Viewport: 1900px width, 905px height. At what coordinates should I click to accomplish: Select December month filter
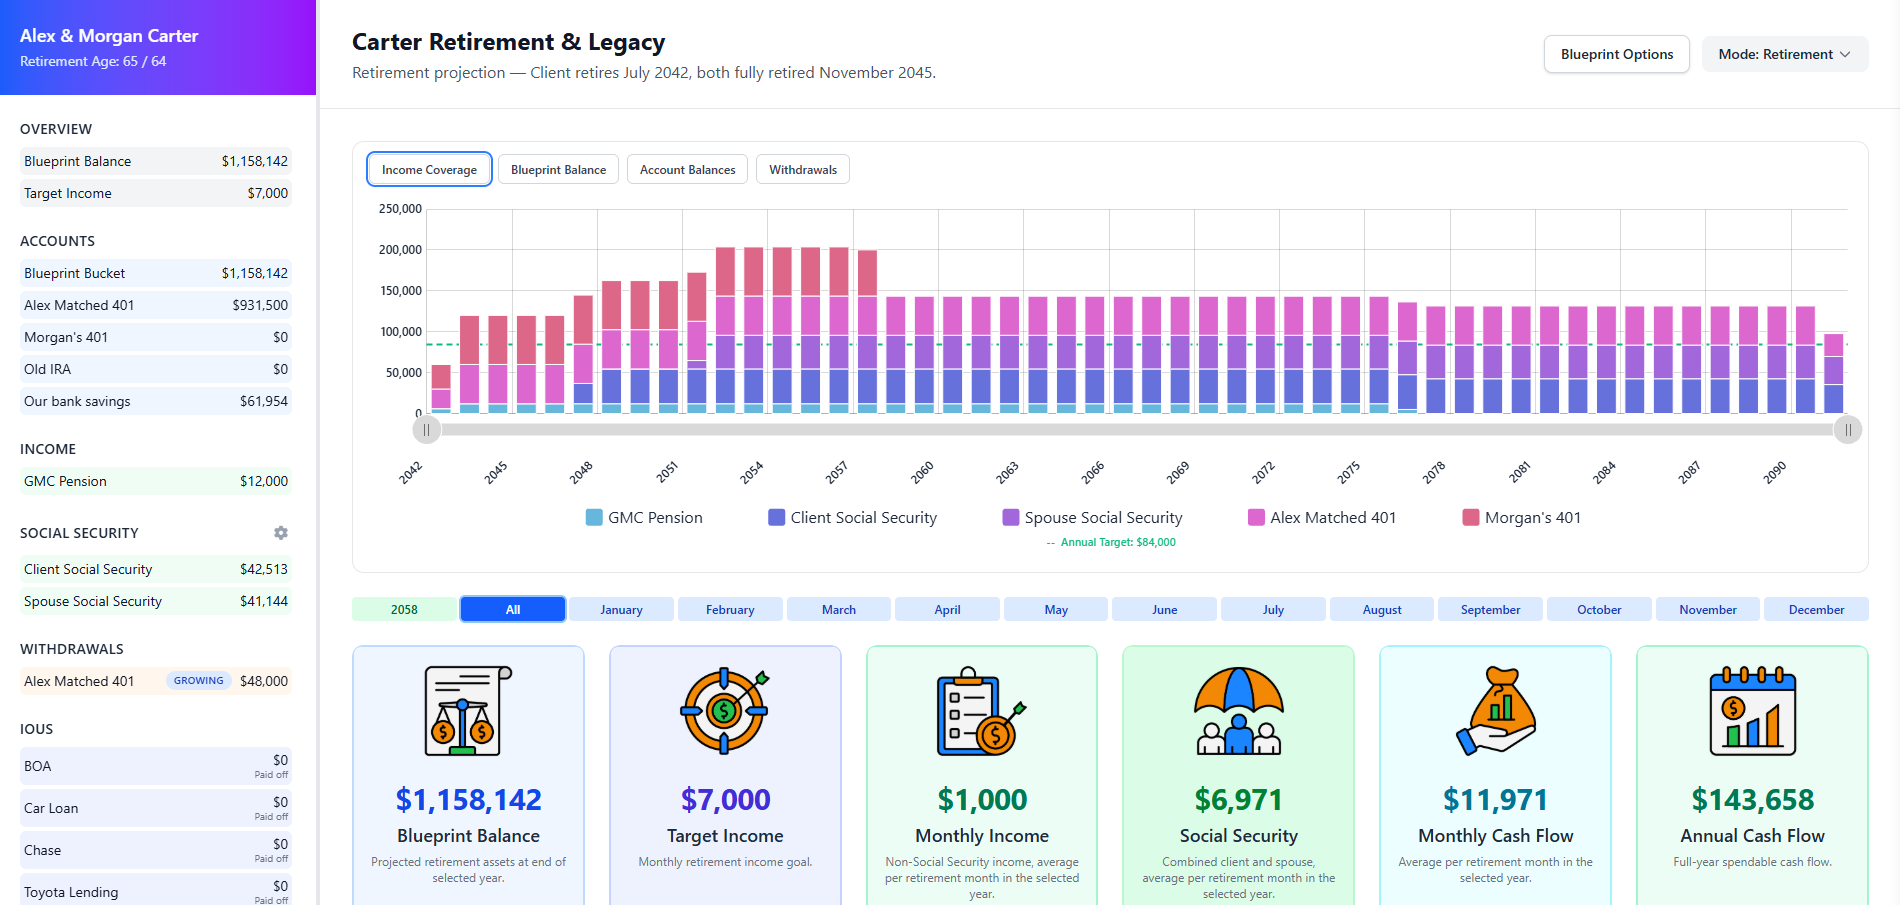1816,609
